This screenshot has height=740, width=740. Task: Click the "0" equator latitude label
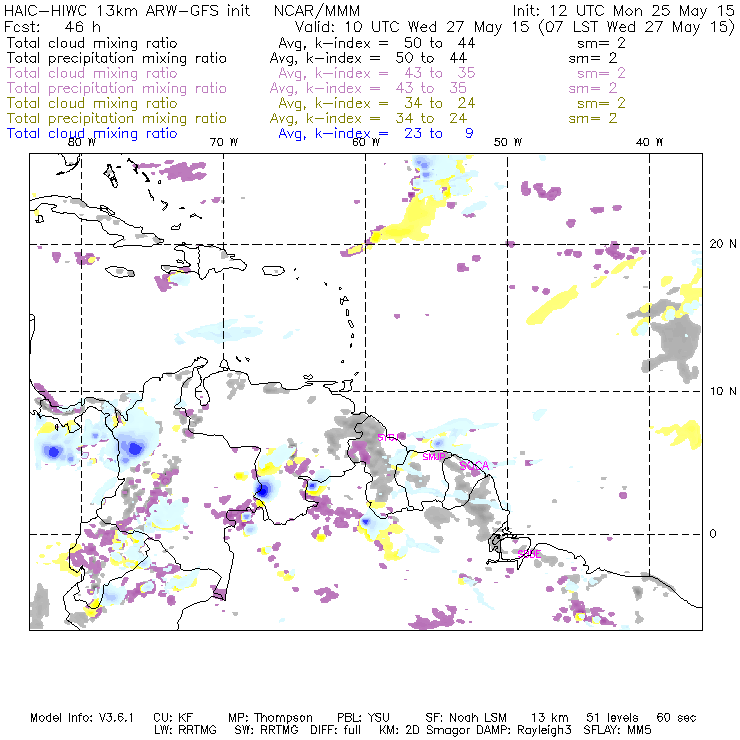tap(713, 534)
